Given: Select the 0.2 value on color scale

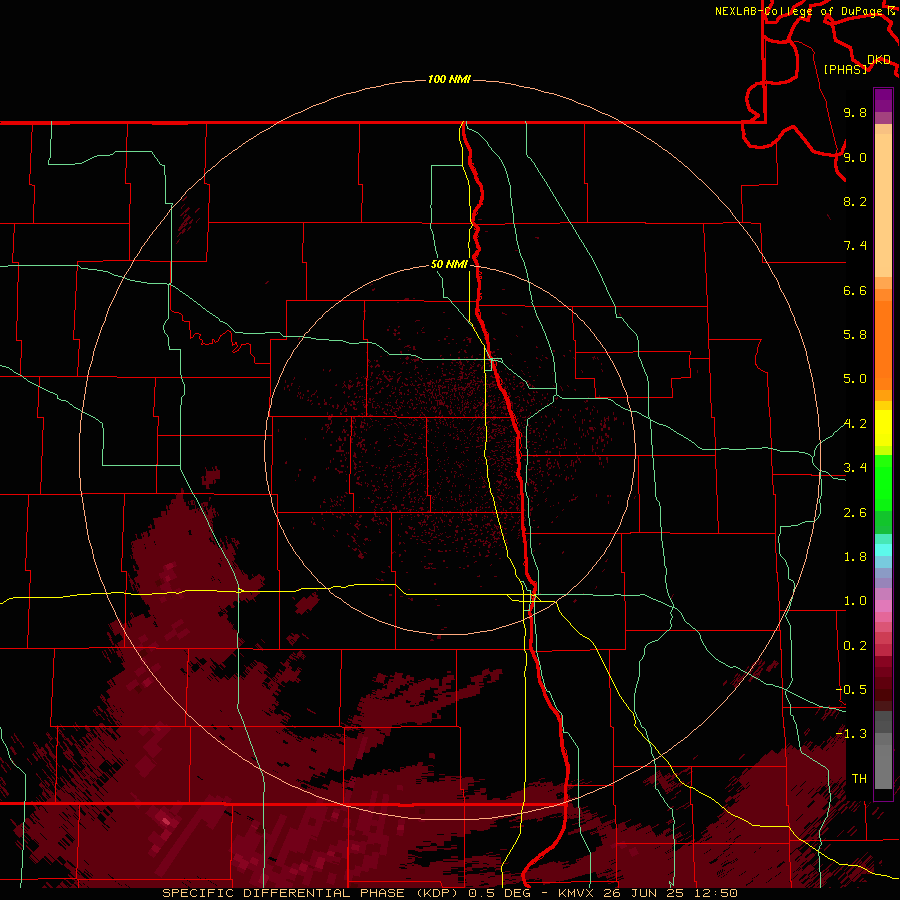Looking at the screenshot, I should coord(855,646).
